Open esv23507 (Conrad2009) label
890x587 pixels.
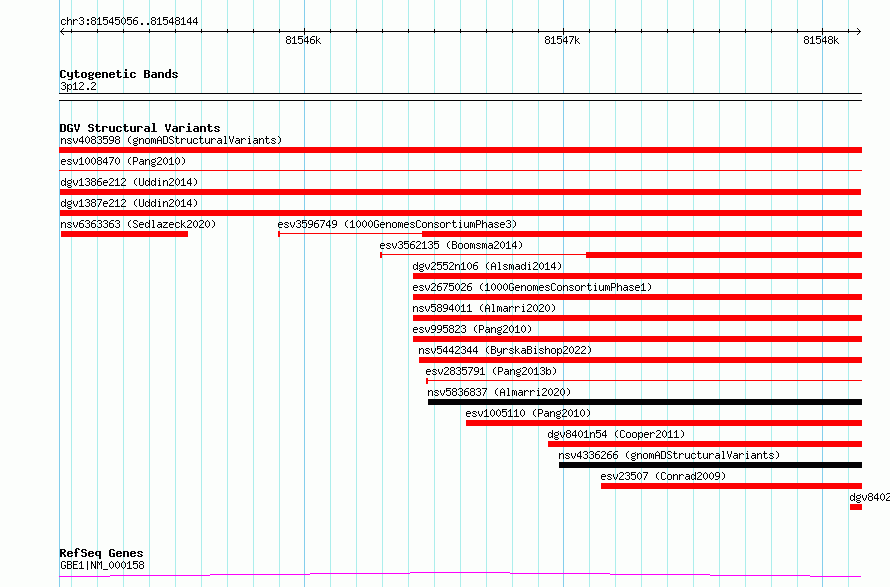point(664,476)
